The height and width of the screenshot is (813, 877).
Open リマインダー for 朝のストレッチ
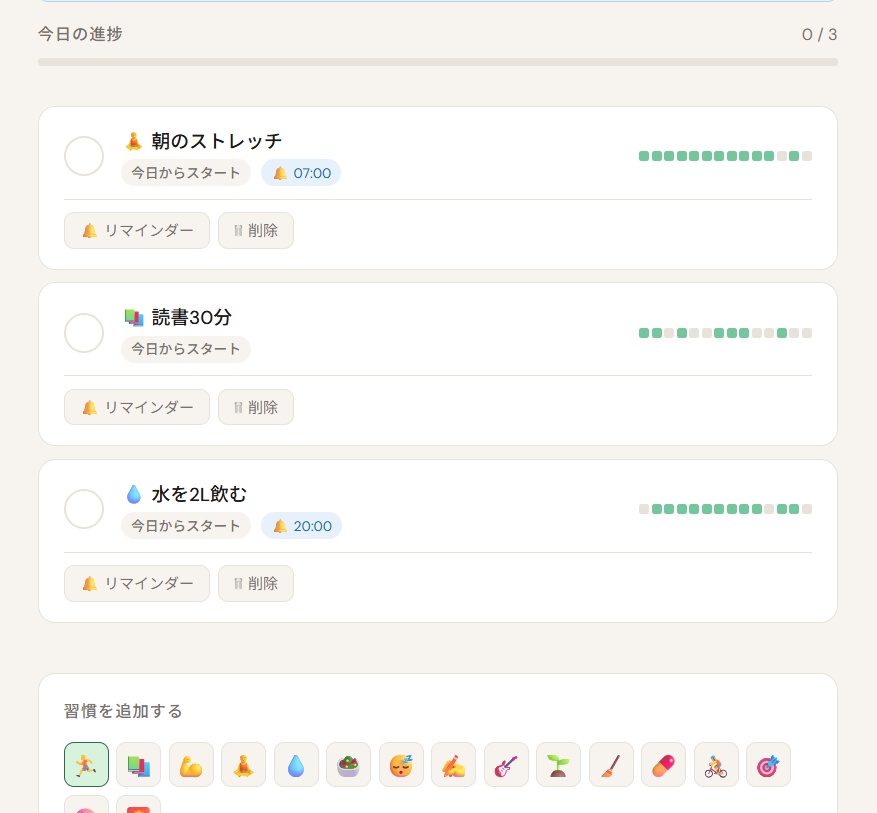pyautogui.click(x=137, y=230)
